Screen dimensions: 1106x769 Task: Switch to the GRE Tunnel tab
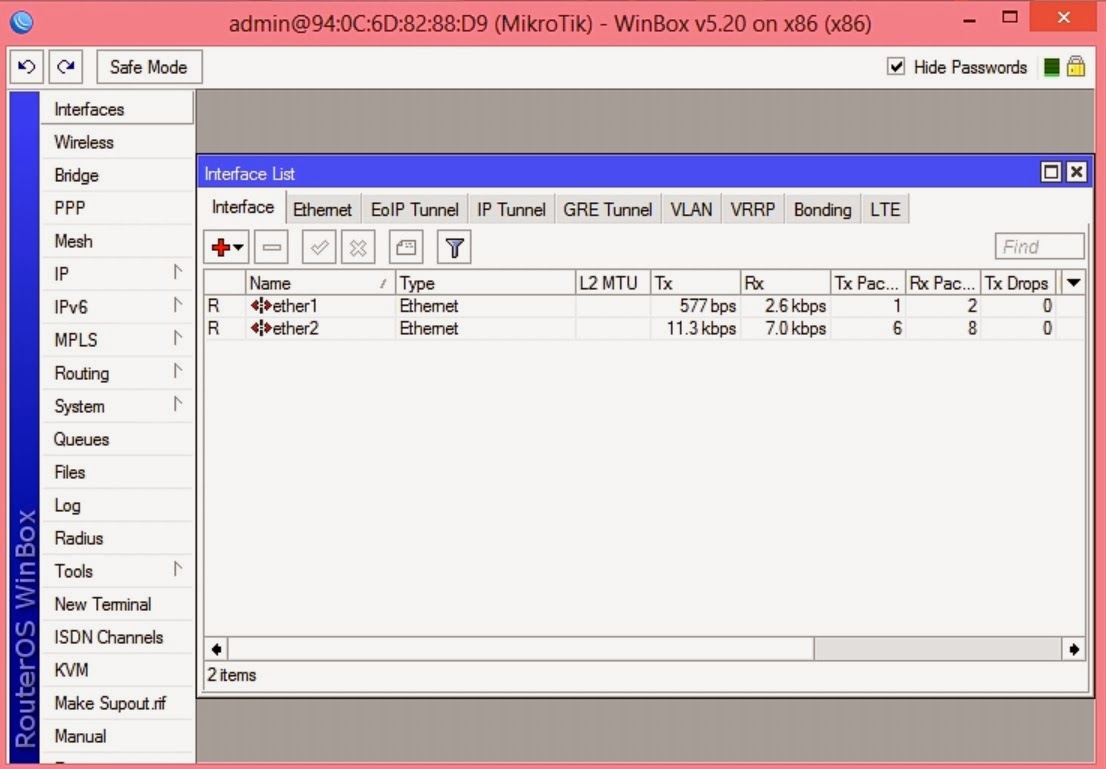coord(608,210)
